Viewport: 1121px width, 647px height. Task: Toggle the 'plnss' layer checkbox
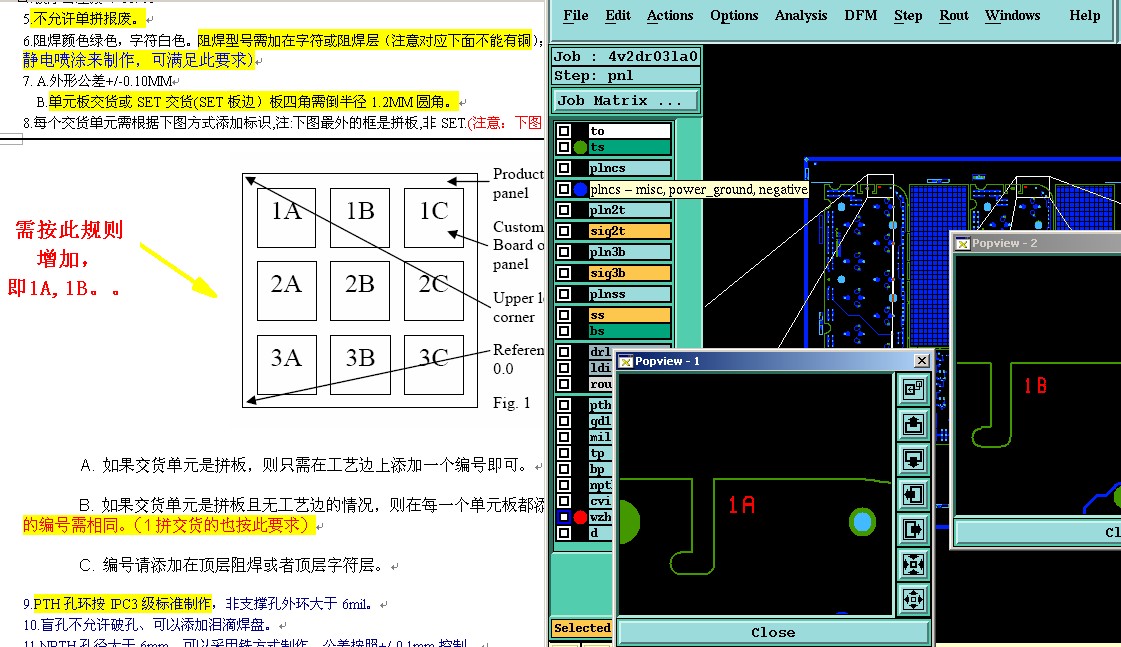click(x=564, y=294)
